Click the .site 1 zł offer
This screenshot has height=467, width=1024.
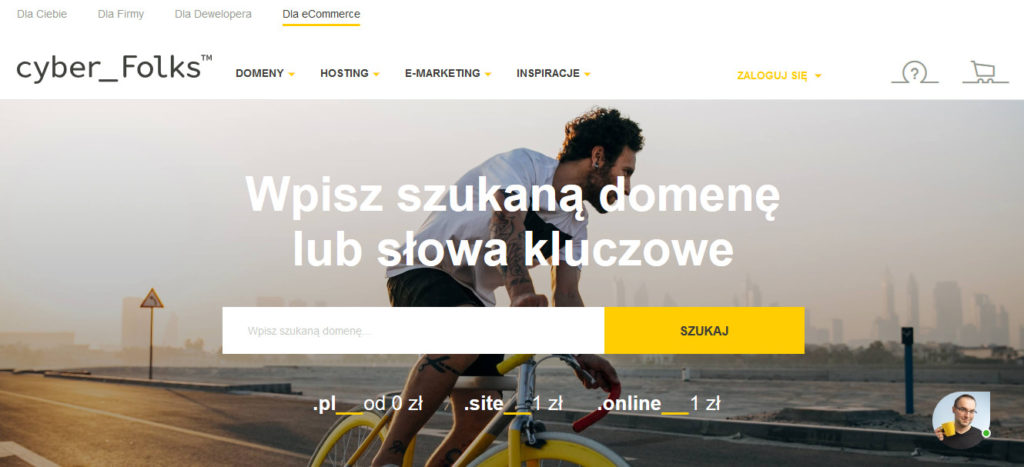point(513,404)
